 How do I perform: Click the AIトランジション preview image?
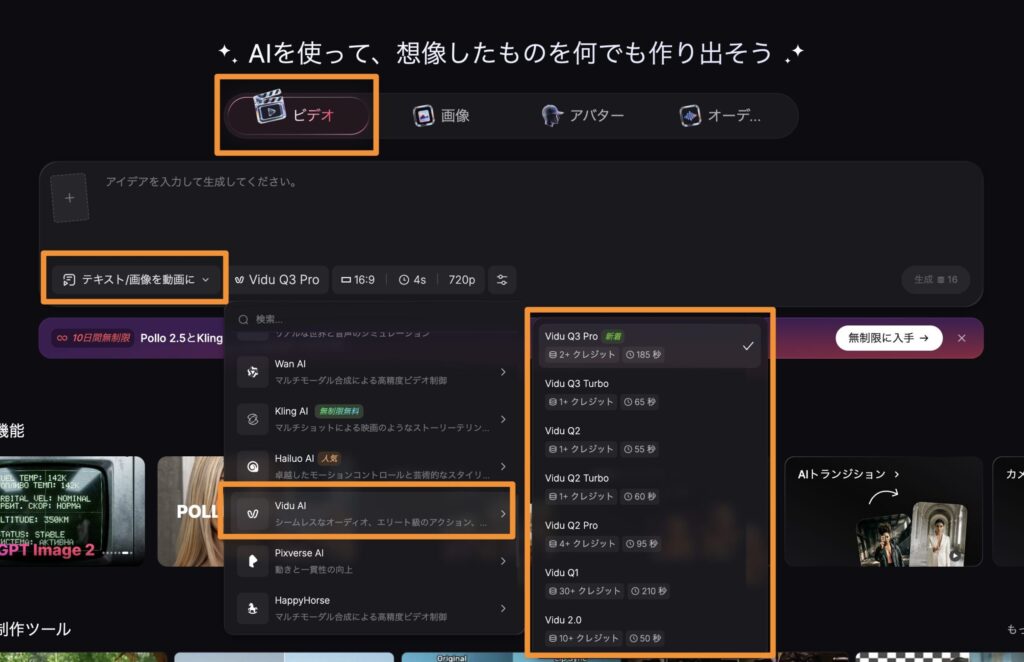pyautogui.click(x=911, y=533)
